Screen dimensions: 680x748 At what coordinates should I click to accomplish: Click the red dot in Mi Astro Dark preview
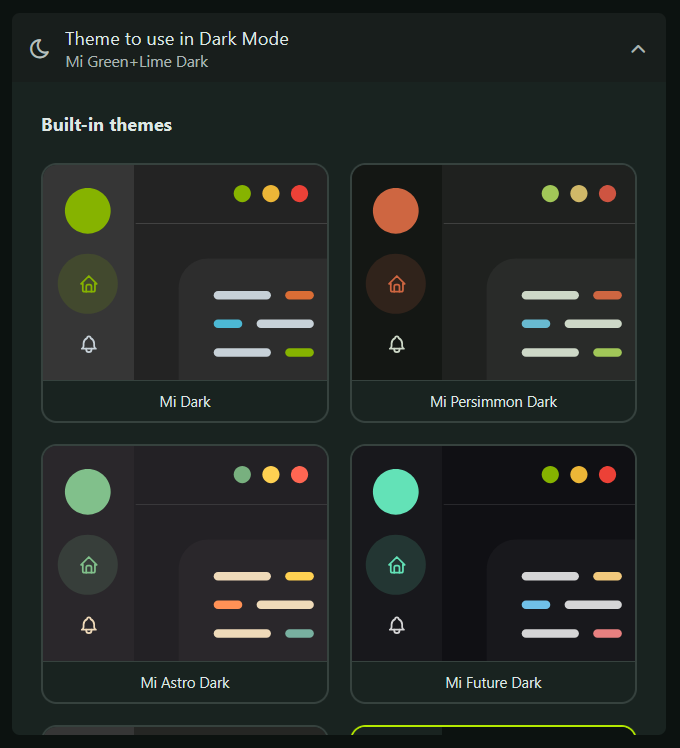click(300, 475)
